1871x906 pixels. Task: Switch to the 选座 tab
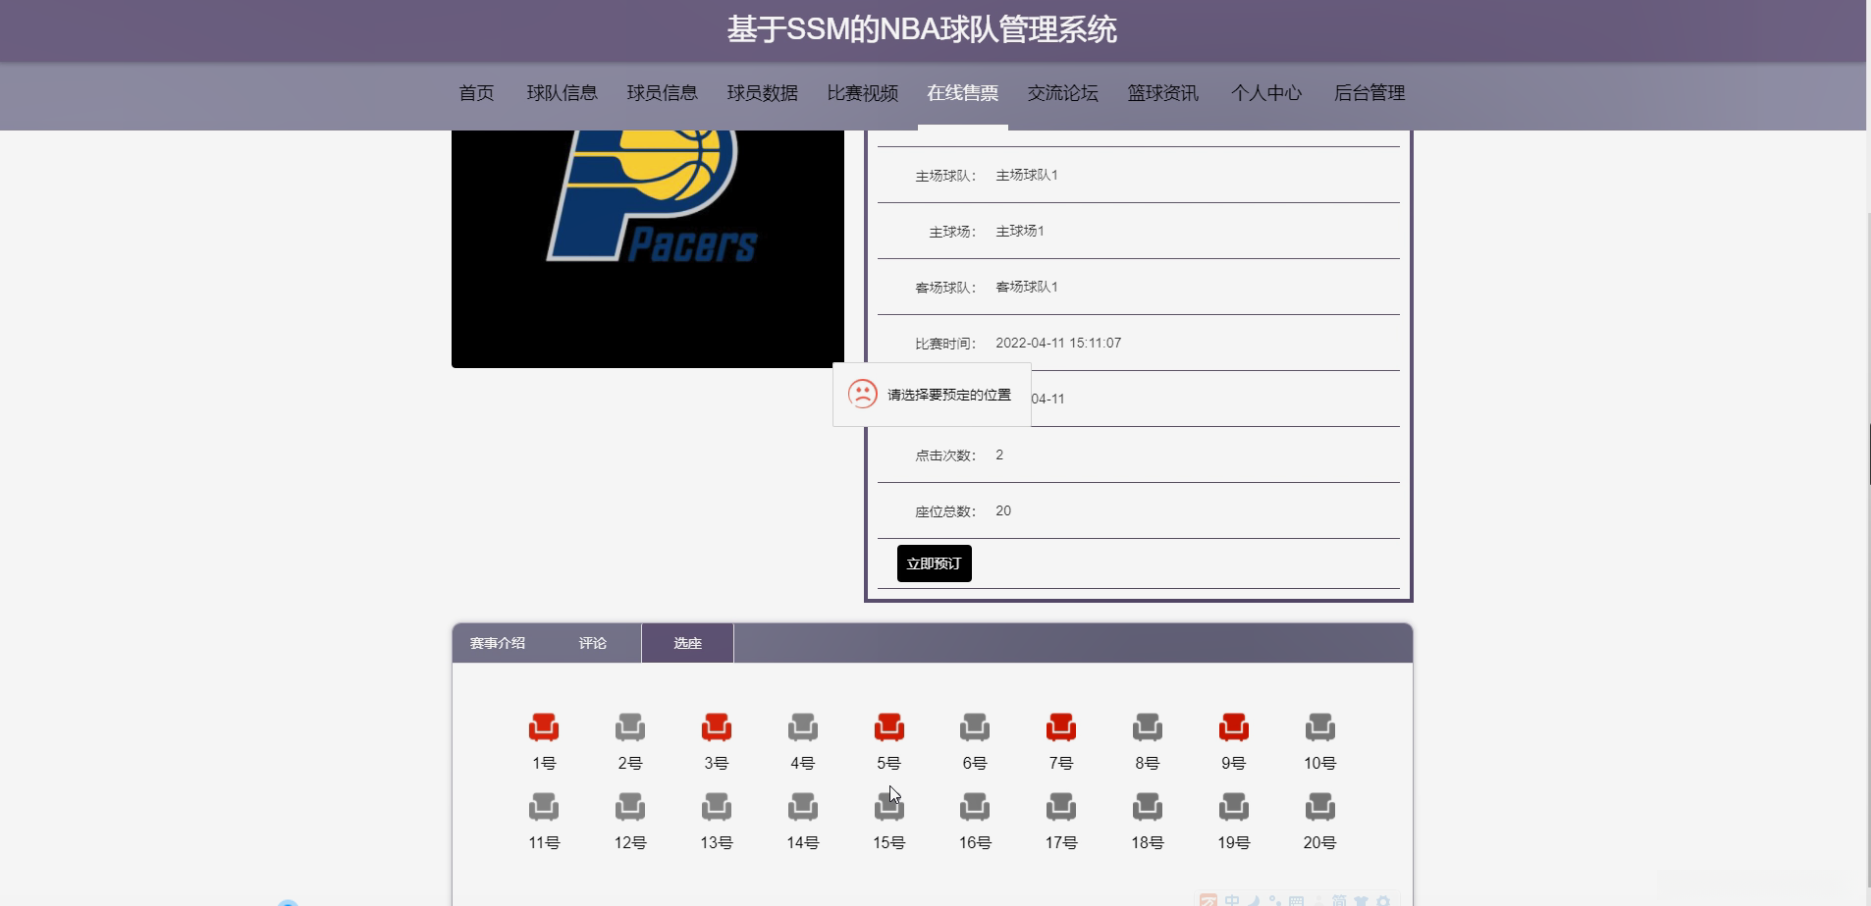point(687,643)
